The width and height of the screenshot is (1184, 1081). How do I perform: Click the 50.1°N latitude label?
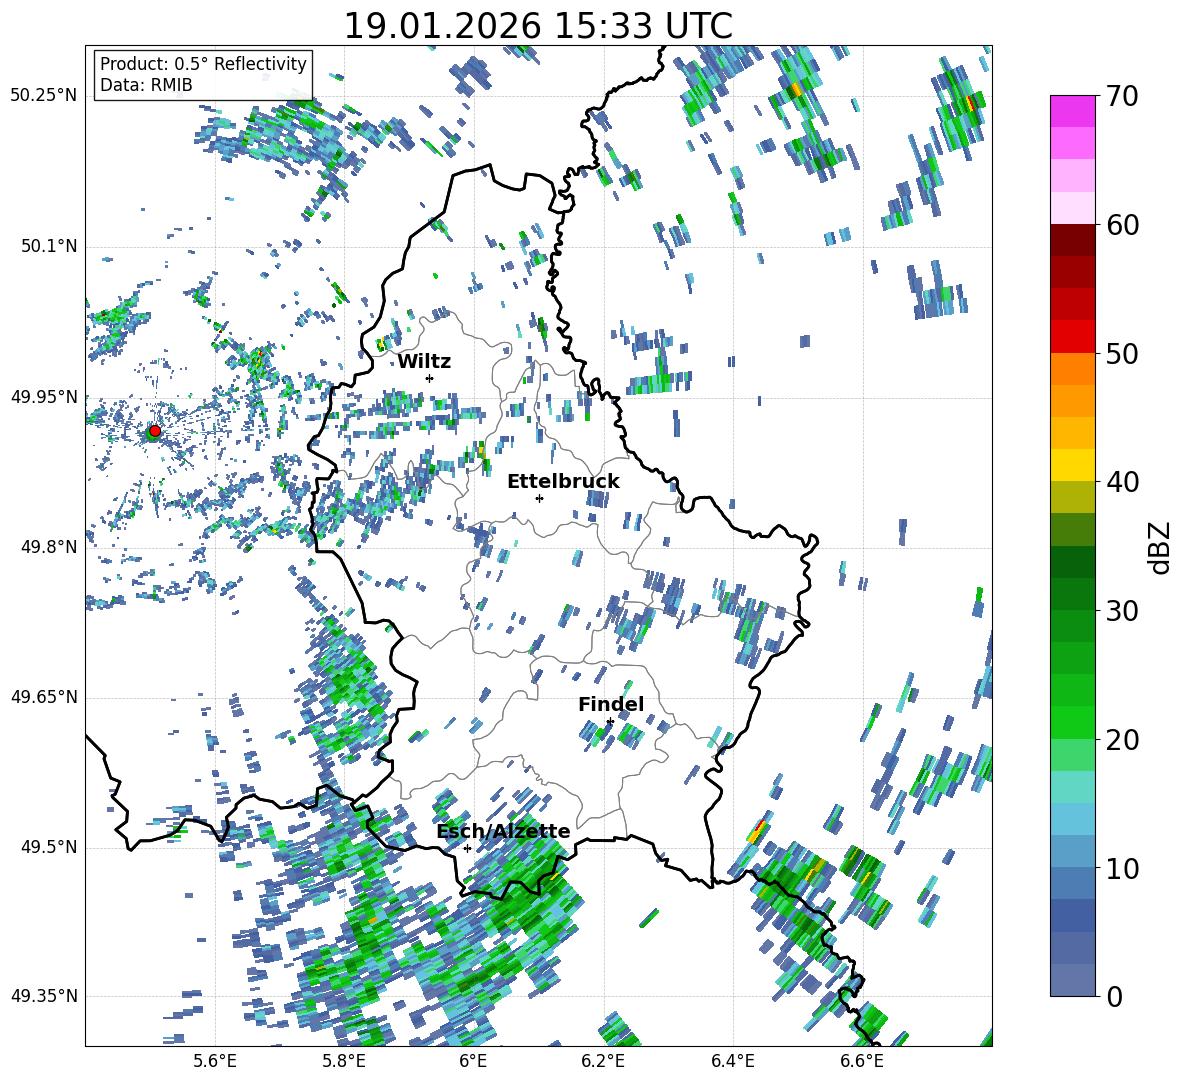48,246
